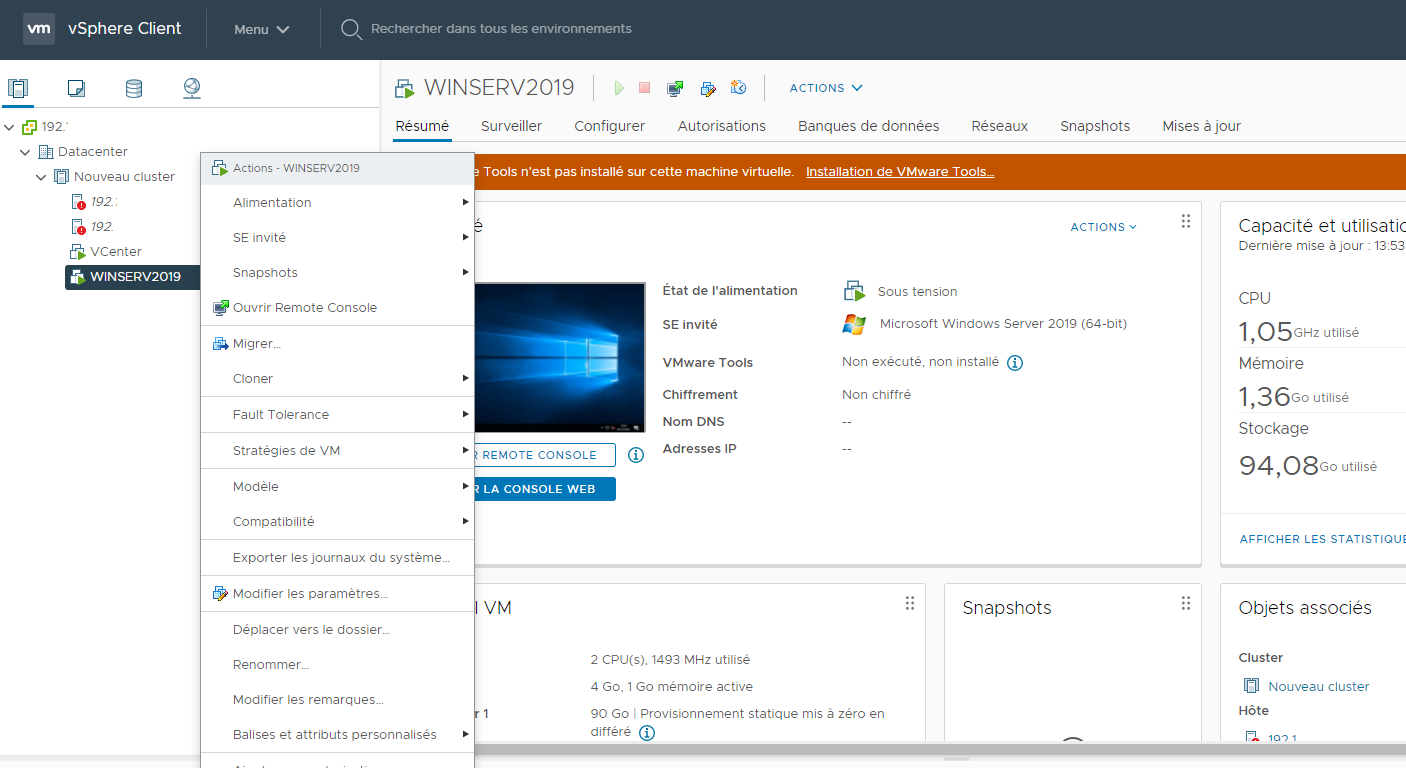Expand the SE invité submenu
This screenshot has width=1406, height=768.
pos(337,238)
